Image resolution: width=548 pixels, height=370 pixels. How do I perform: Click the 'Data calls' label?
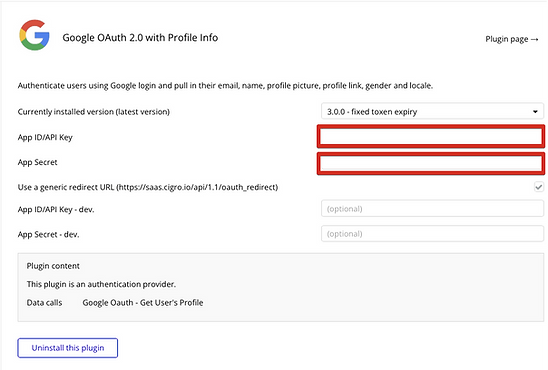44,303
